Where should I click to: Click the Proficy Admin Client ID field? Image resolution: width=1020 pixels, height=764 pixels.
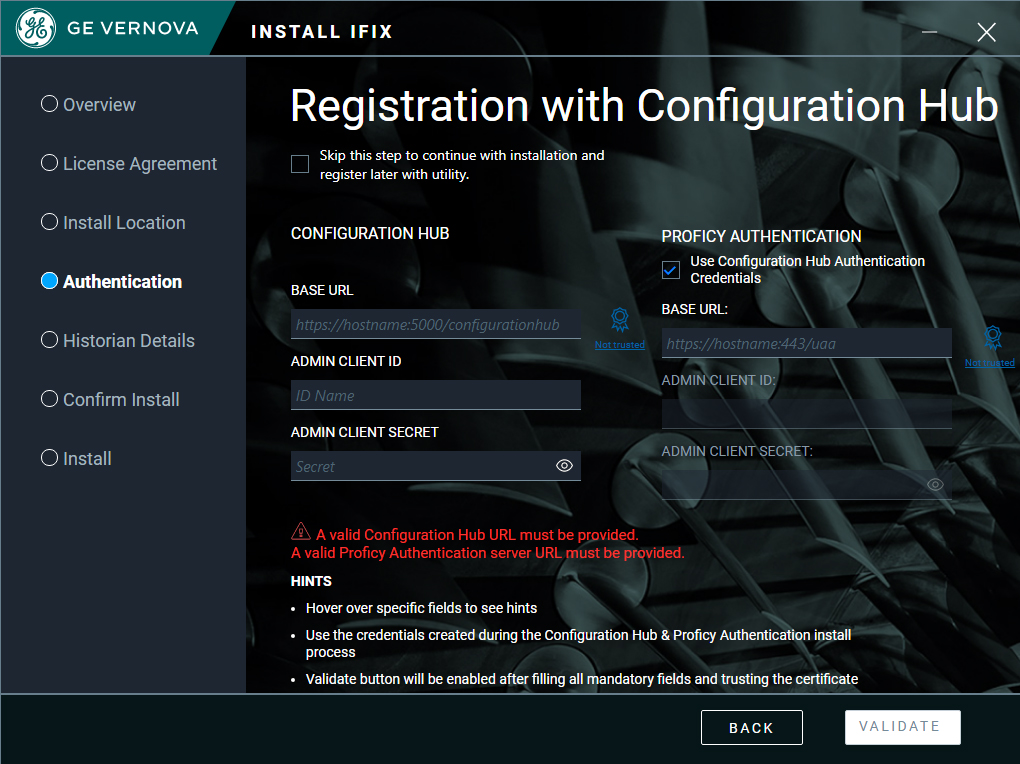point(807,414)
